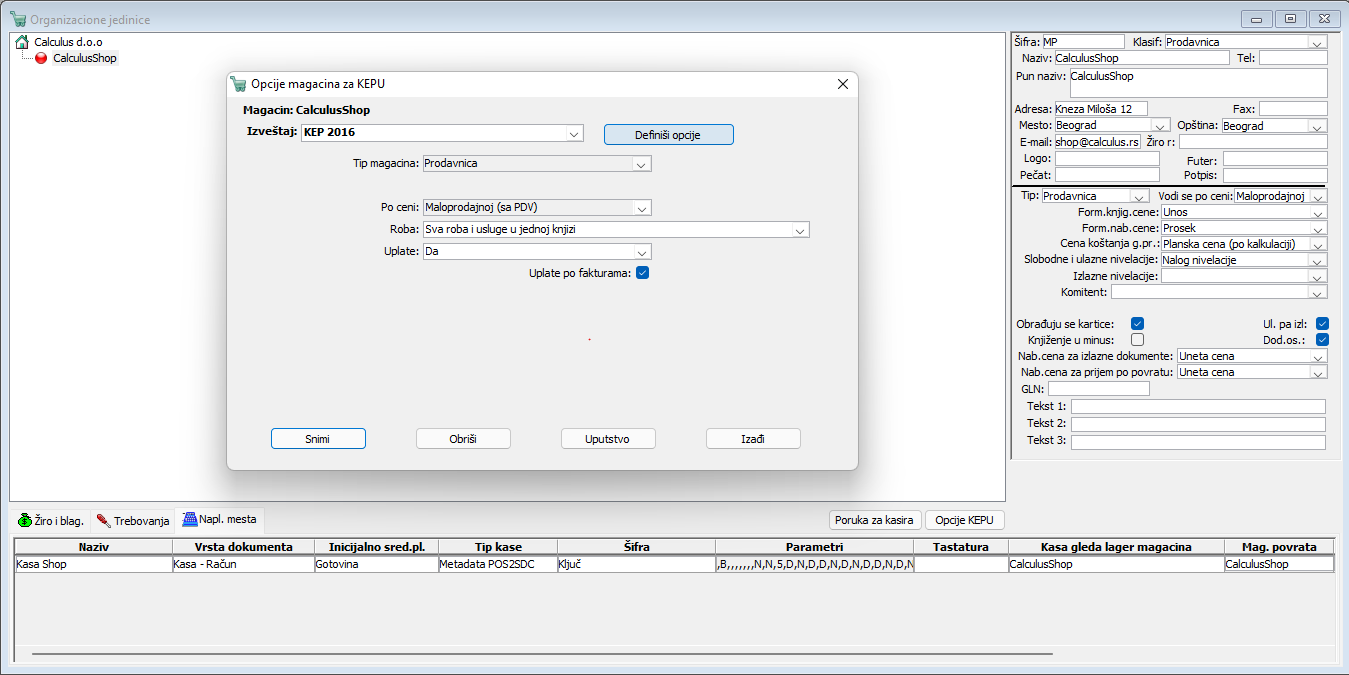Click the Snimi button
This screenshot has height=675, width=1349.
click(x=318, y=439)
